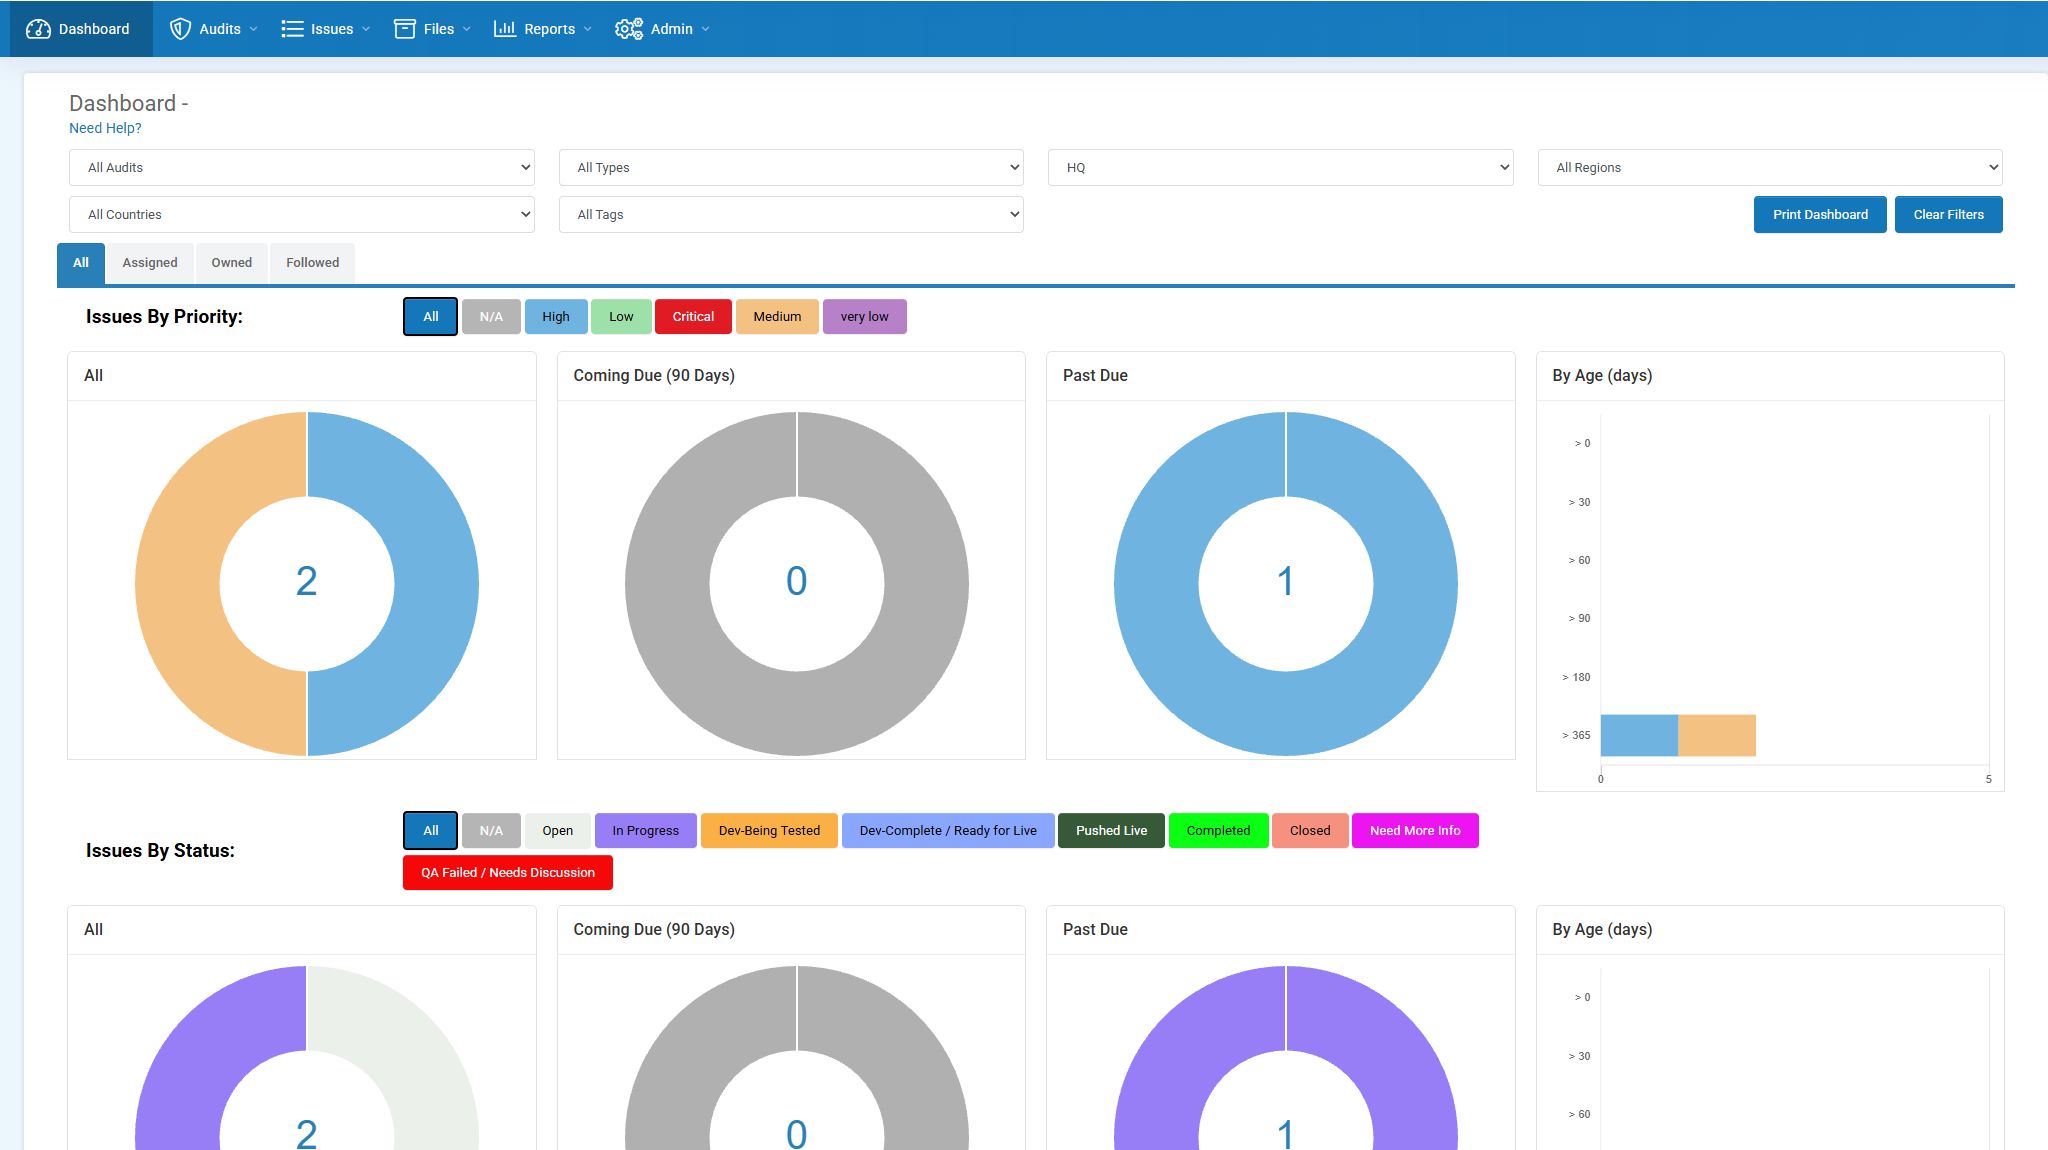The height and width of the screenshot is (1150, 2048).
Task: Click the priority Coming Due gray donut
Action: tap(926, 584)
